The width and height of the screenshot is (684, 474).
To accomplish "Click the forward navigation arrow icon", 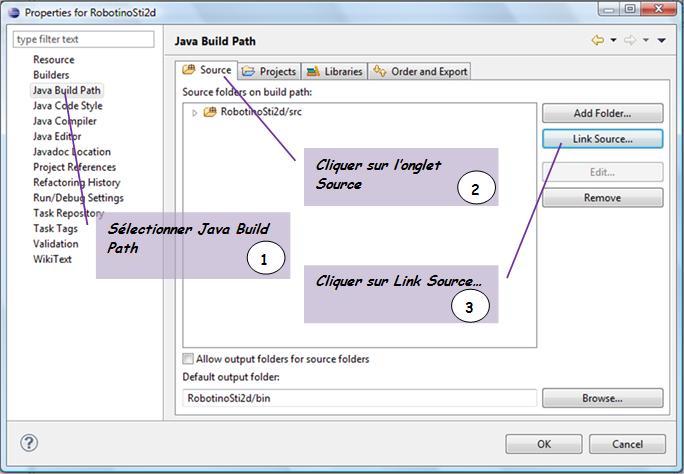I will (x=630, y=41).
